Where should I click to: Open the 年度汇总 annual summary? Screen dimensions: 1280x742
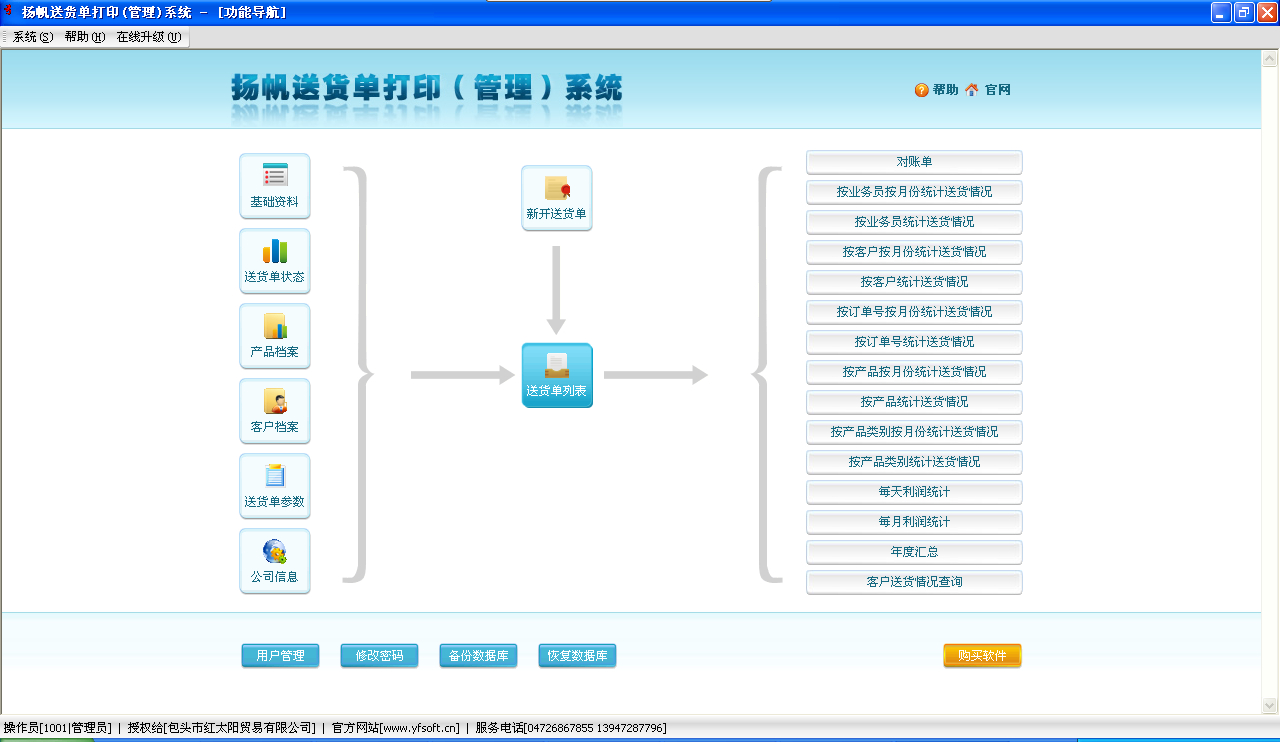(914, 552)
